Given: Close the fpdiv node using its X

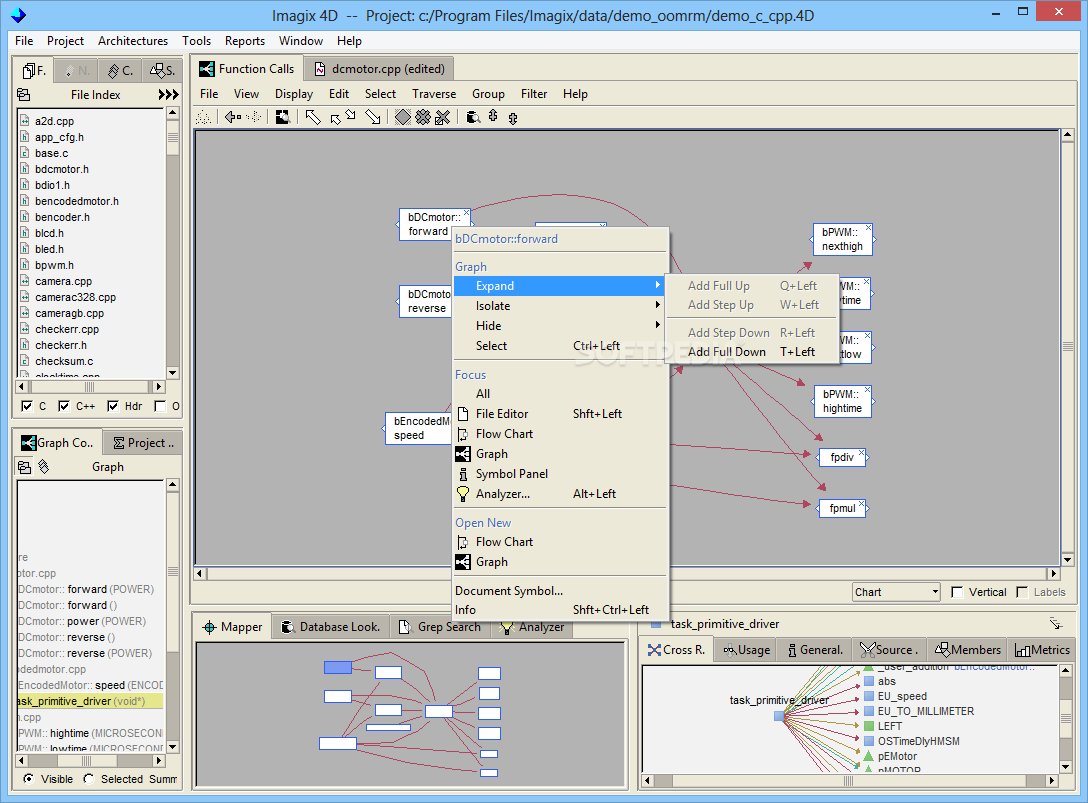Looking at the screenshot, I should [x=861, y=453].
